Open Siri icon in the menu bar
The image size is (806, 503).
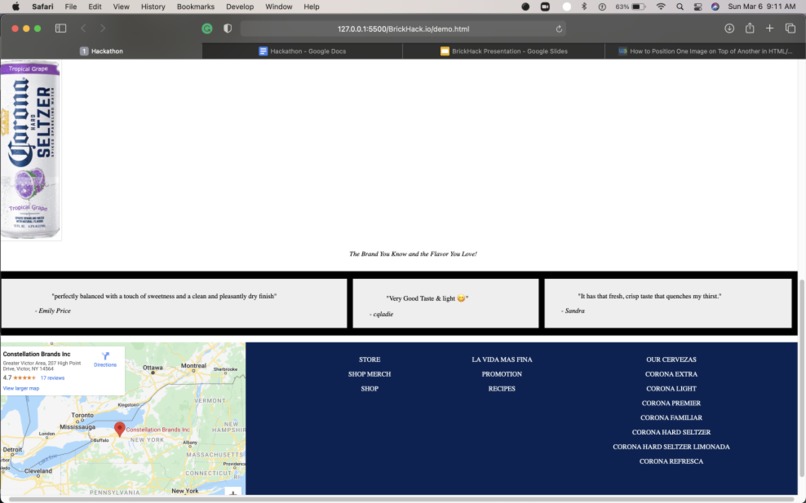click(715, 7)
